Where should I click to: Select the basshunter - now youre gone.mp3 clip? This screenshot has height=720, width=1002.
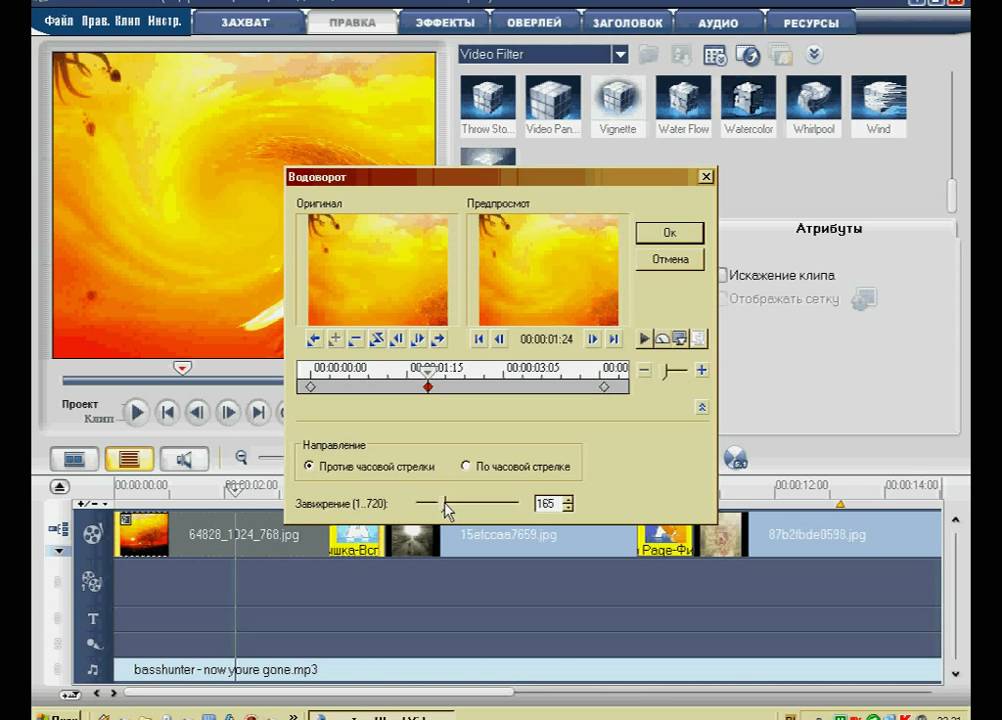(x=527, y=670)
